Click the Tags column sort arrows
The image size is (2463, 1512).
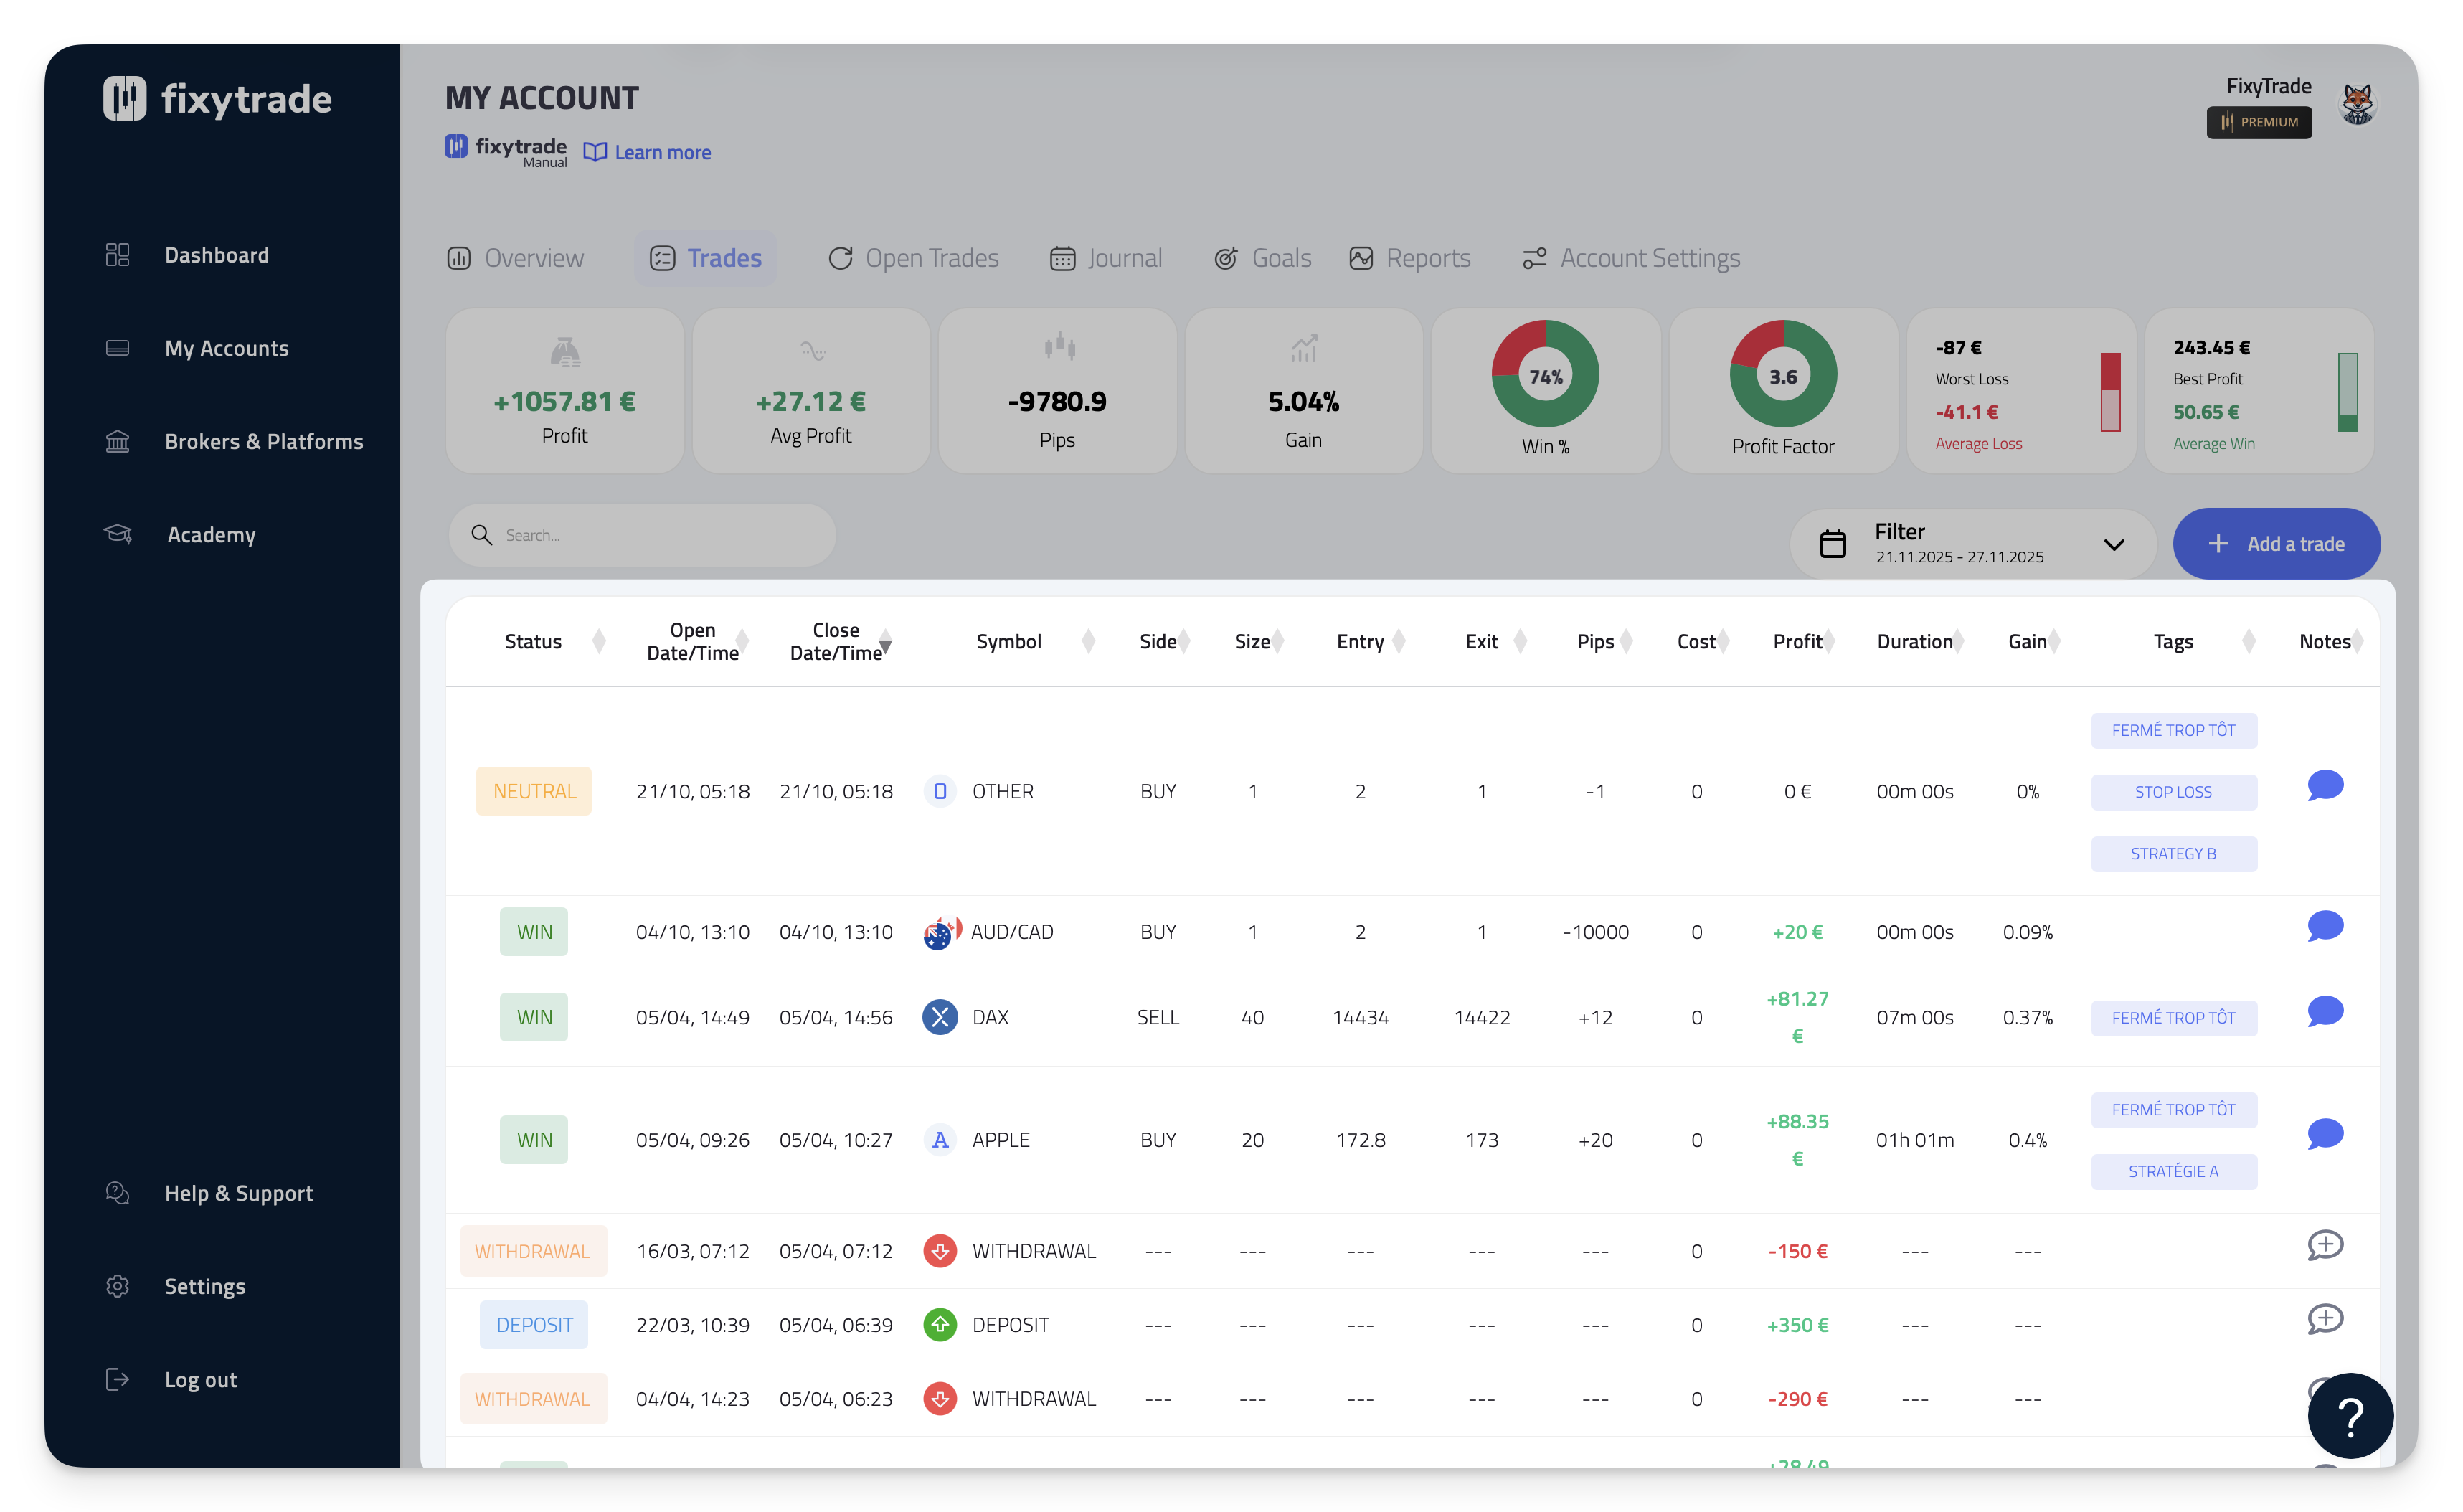[x=2249, y=642]
